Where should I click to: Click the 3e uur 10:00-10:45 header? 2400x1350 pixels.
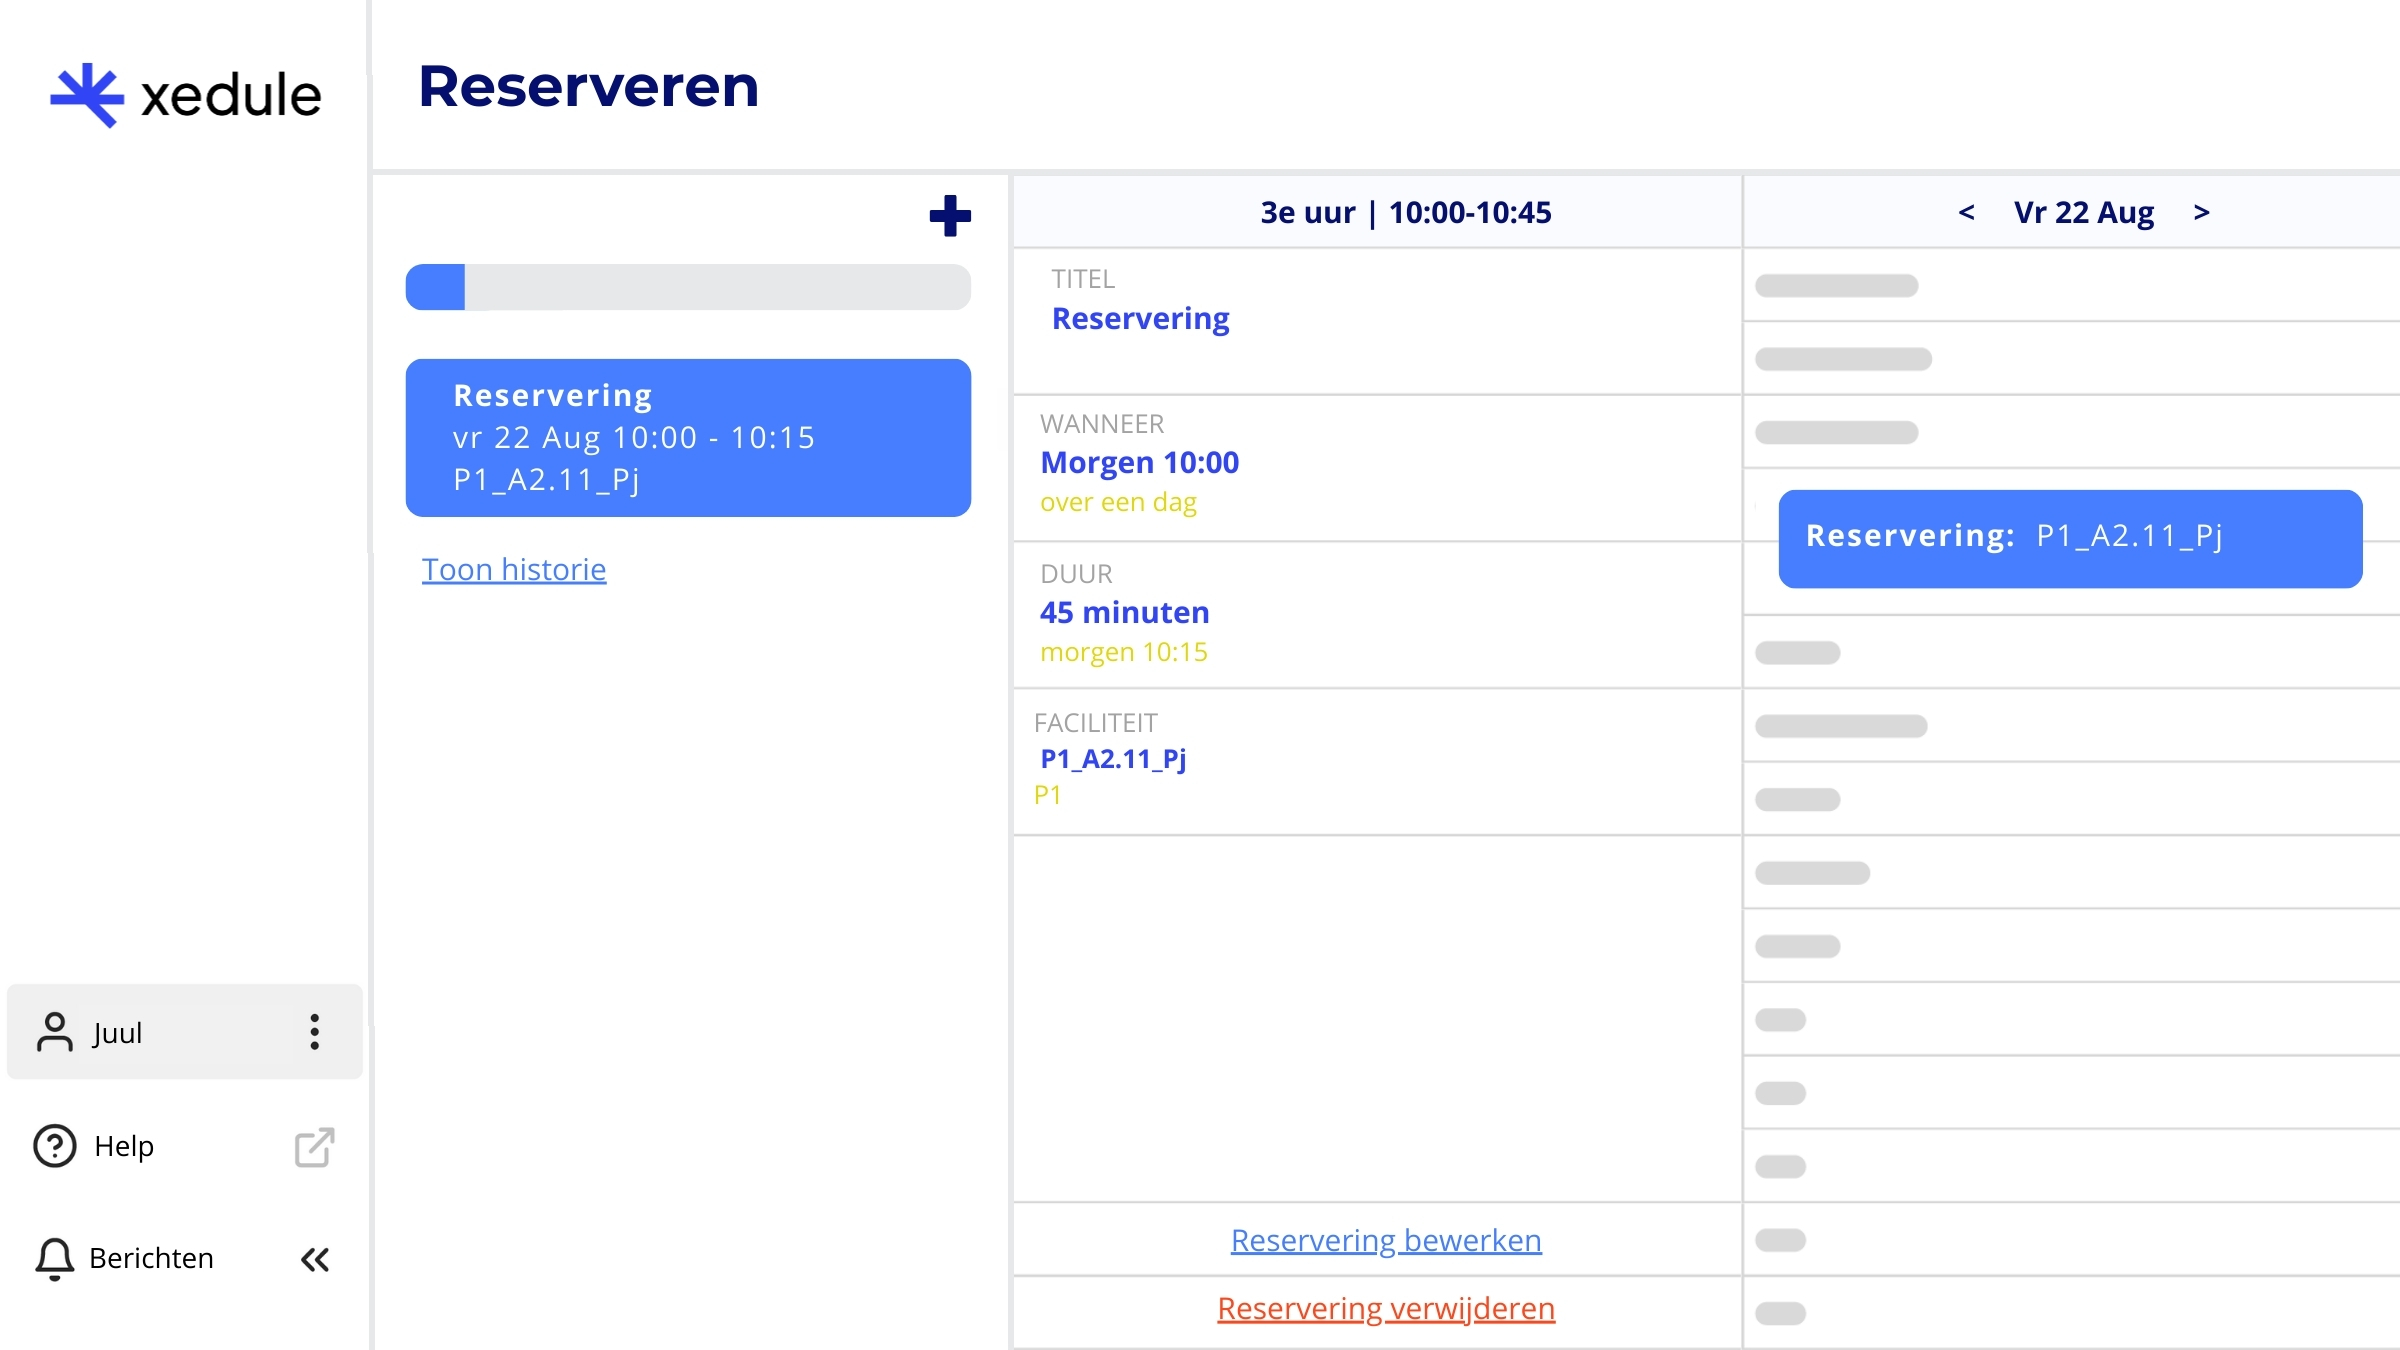(x=1406, y=212)
